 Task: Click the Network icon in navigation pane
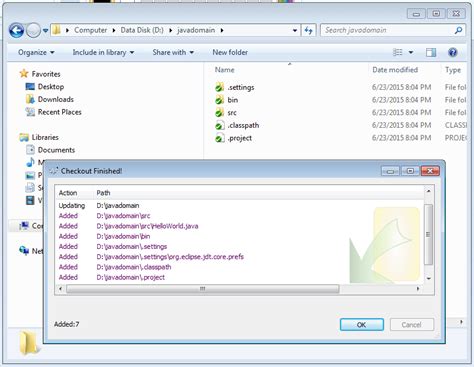coord(24,250)
